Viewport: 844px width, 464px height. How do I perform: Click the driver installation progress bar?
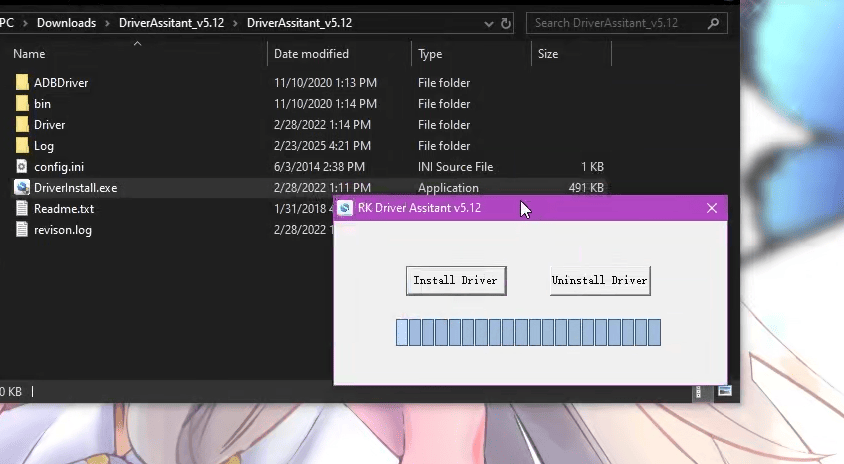[528, 332]
